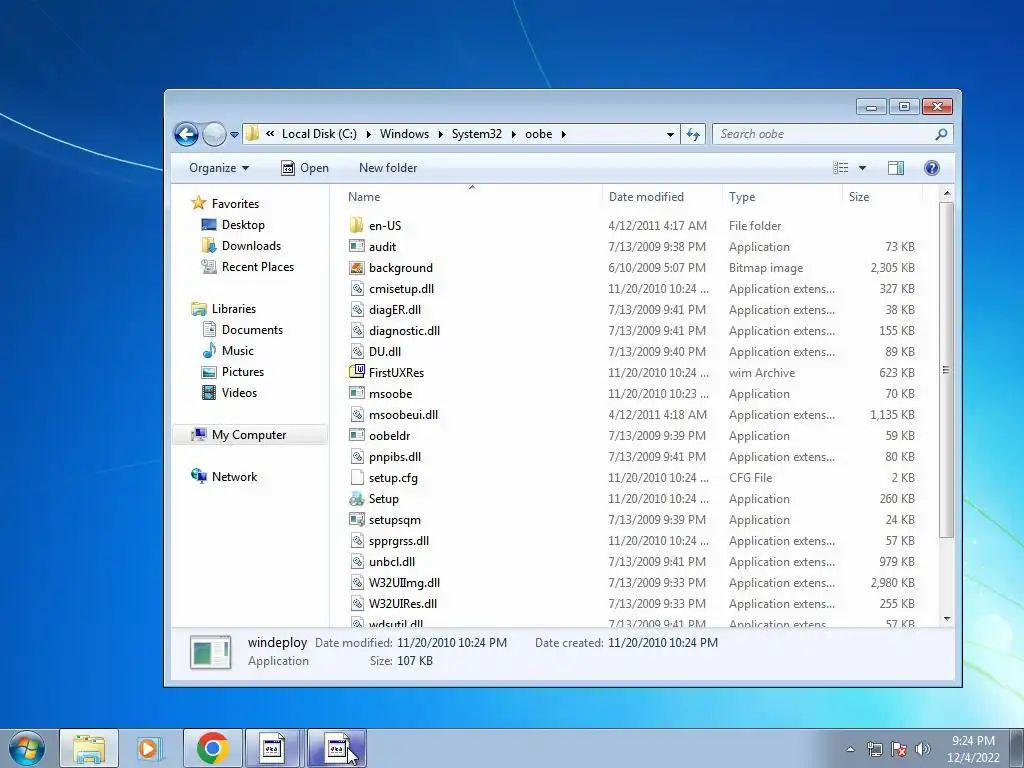Launch Google Chrome from taskbar

point(212,748)
